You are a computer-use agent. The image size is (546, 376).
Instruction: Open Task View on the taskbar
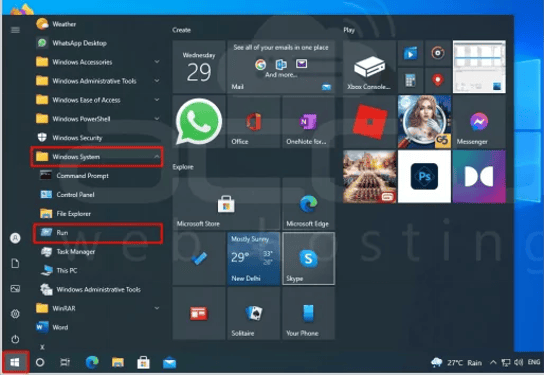(x=65, y=363)
